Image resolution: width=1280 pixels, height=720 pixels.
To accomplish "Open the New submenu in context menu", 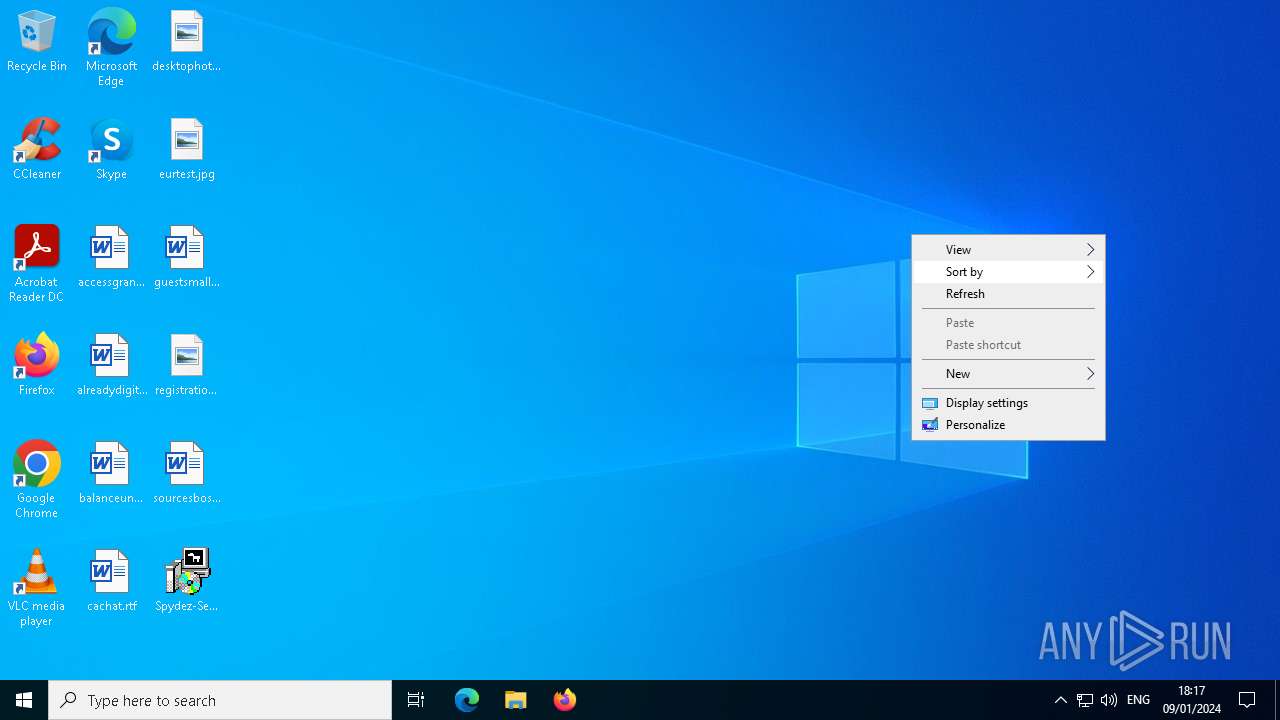I will point(1008,374).
